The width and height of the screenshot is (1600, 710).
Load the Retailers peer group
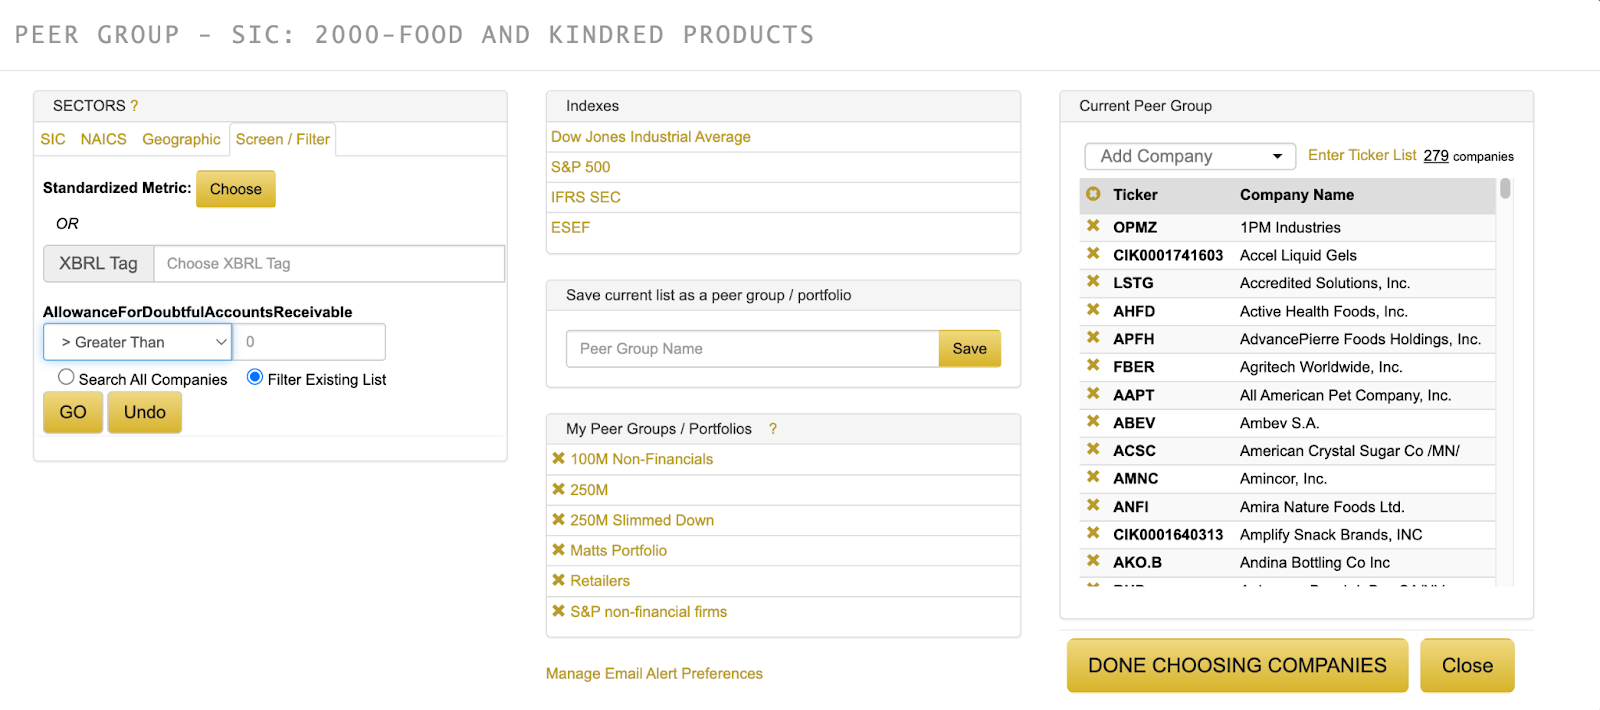coord(600,581)
